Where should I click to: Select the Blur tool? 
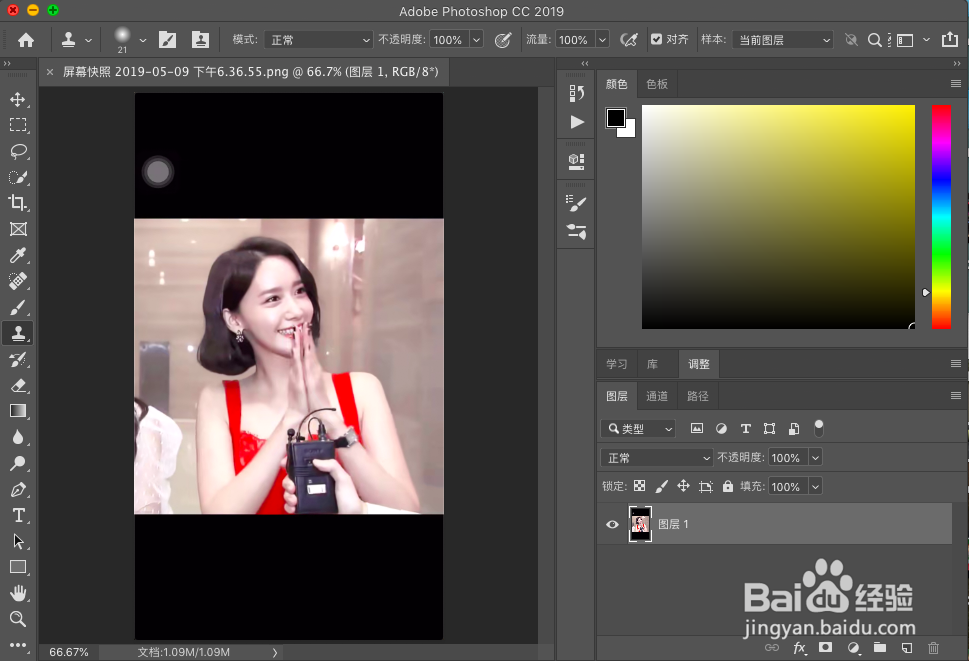18,437
